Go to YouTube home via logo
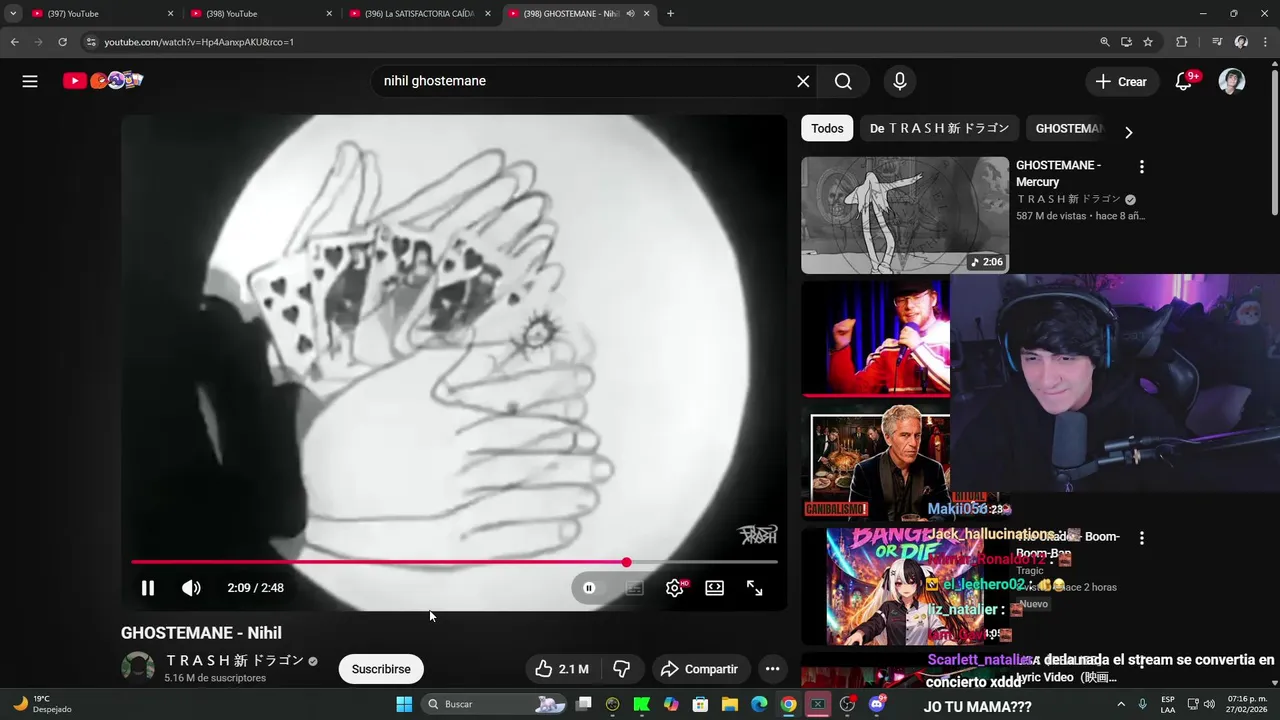 [103, 81]
